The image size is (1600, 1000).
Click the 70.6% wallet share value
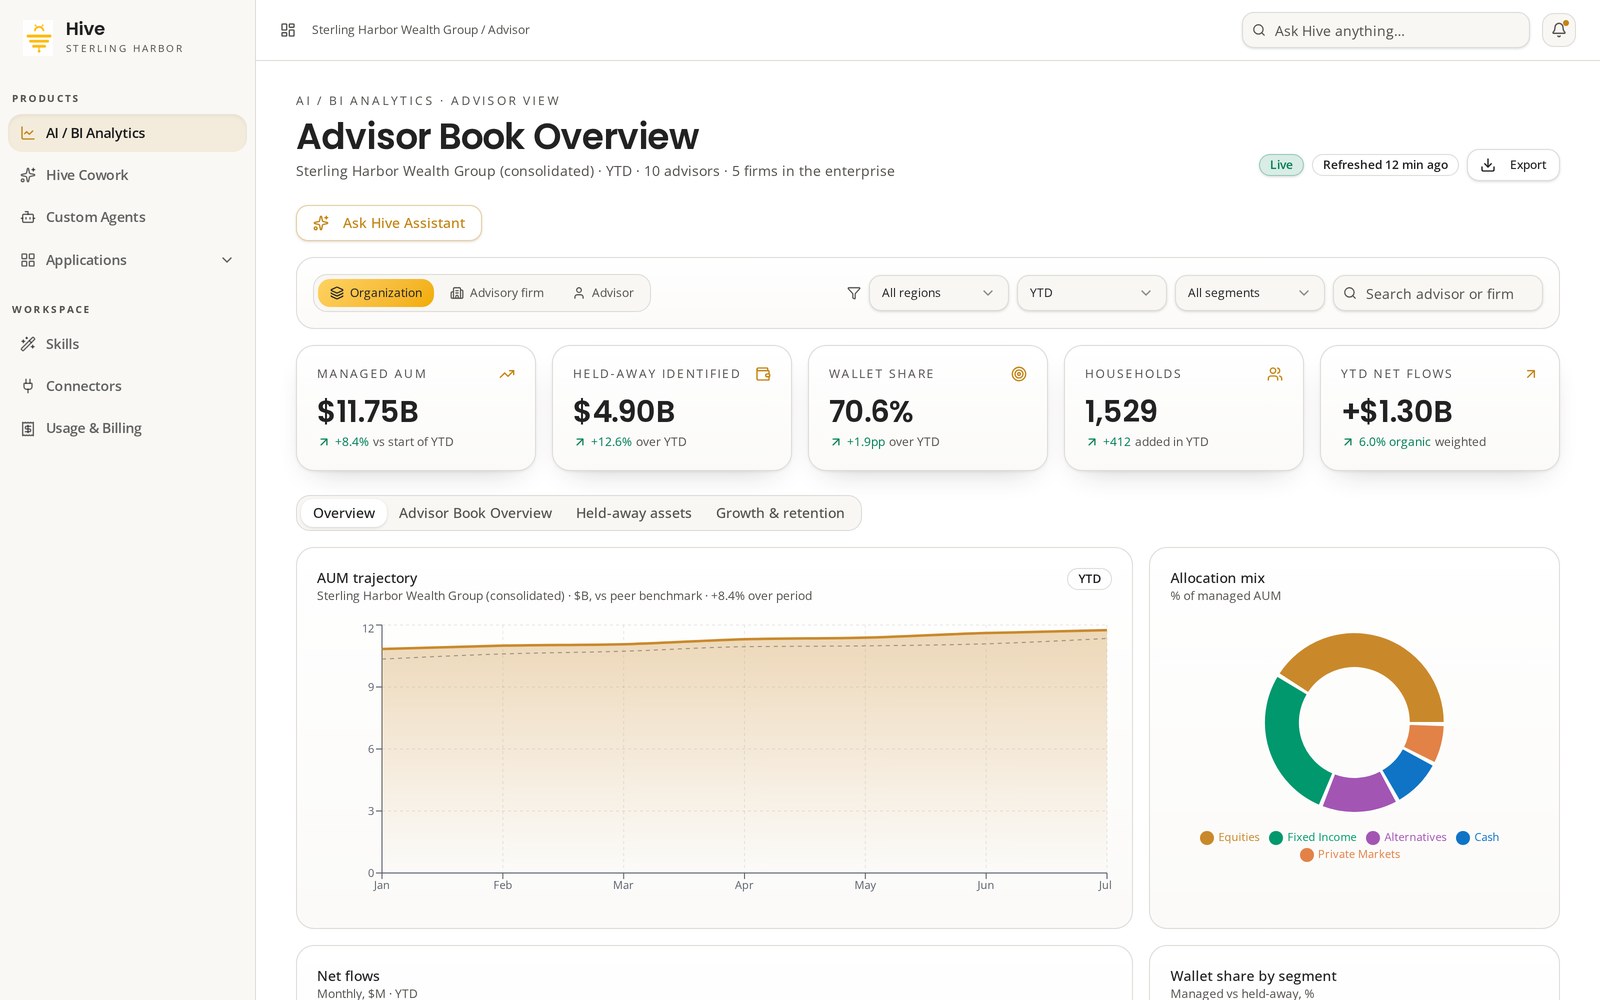(871, 411)
